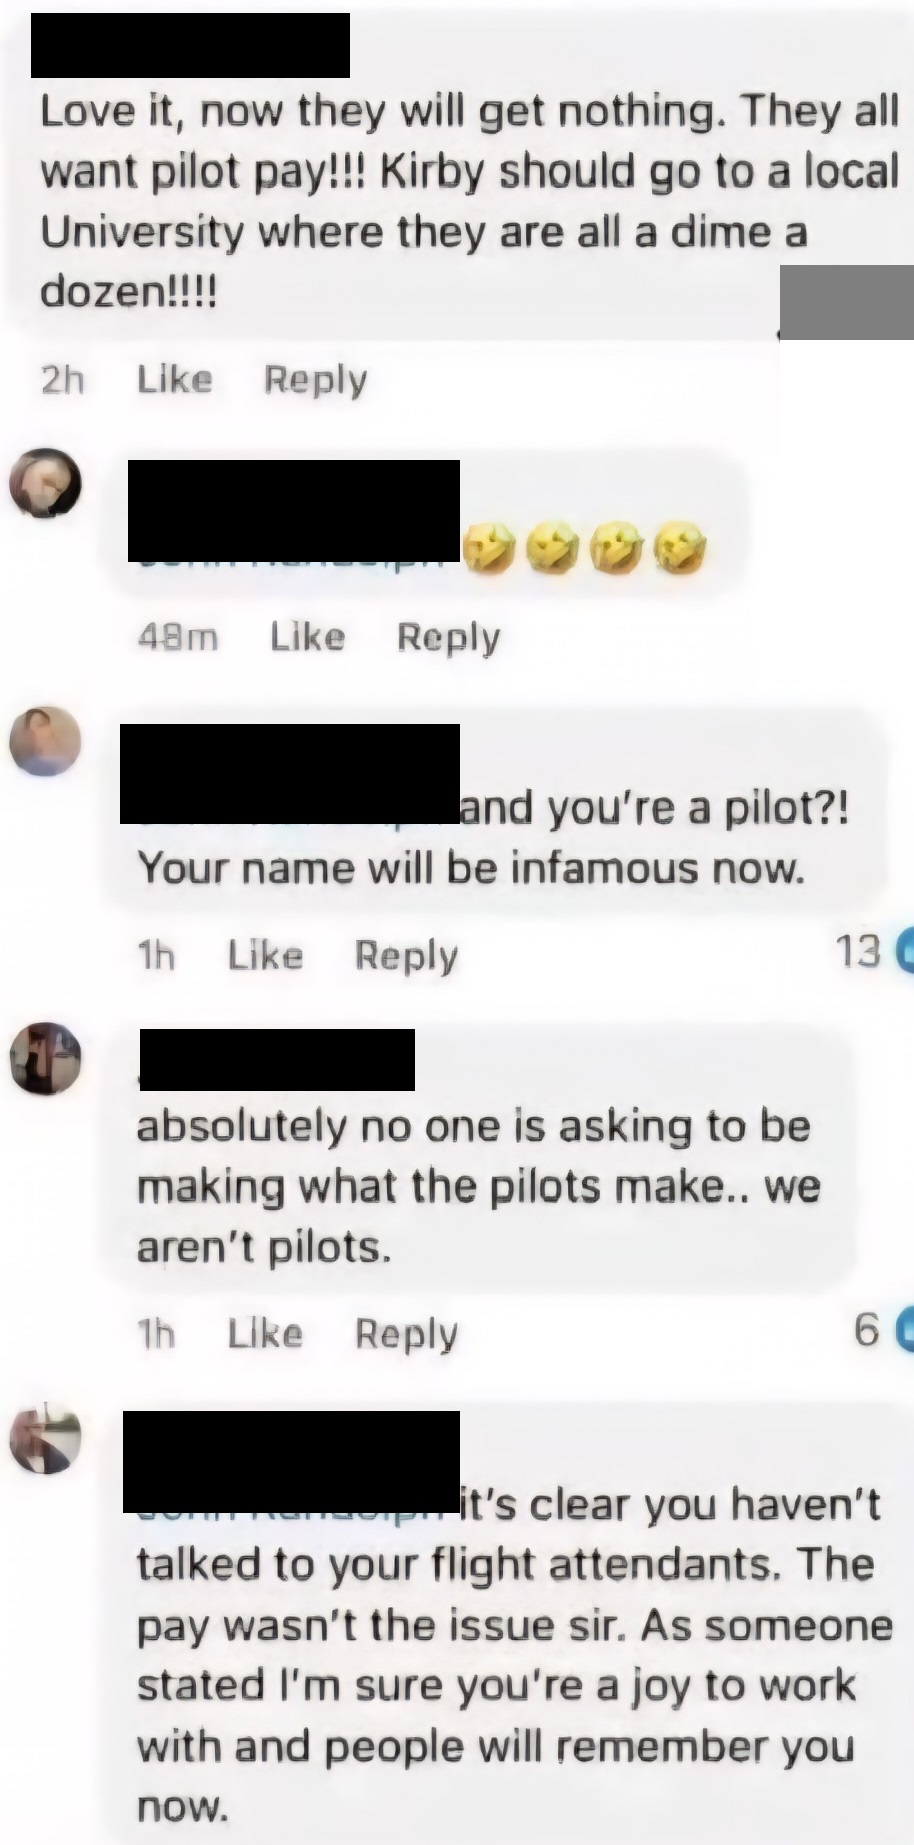Like the 'Your name will be infamous' comment

click(x=265, y=954)
